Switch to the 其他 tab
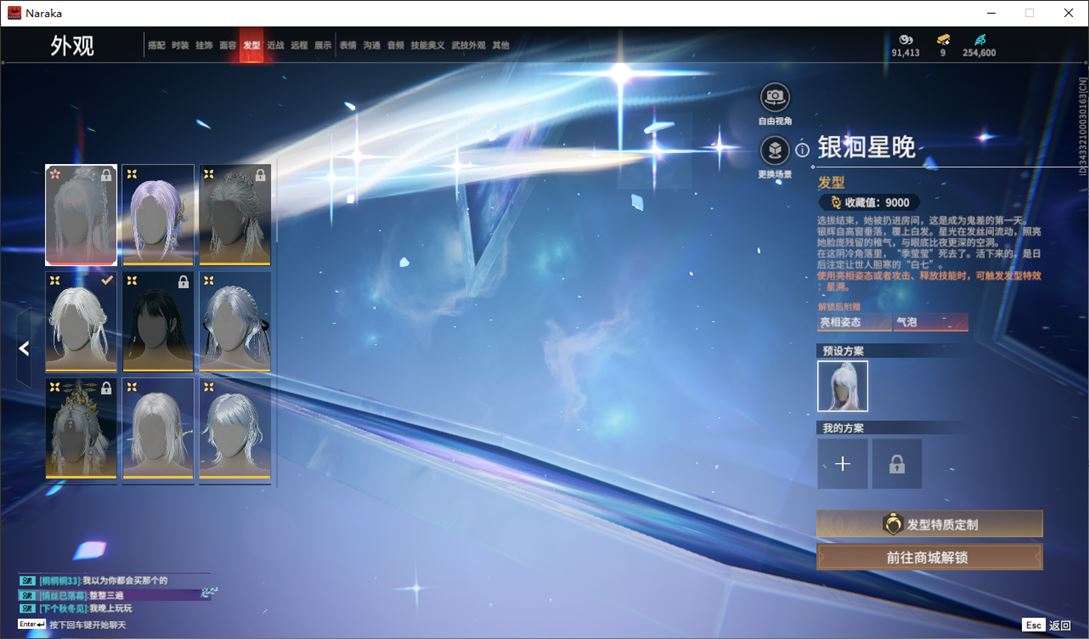Viewport: 1089px width, 639px height. (x=501, y=45)
